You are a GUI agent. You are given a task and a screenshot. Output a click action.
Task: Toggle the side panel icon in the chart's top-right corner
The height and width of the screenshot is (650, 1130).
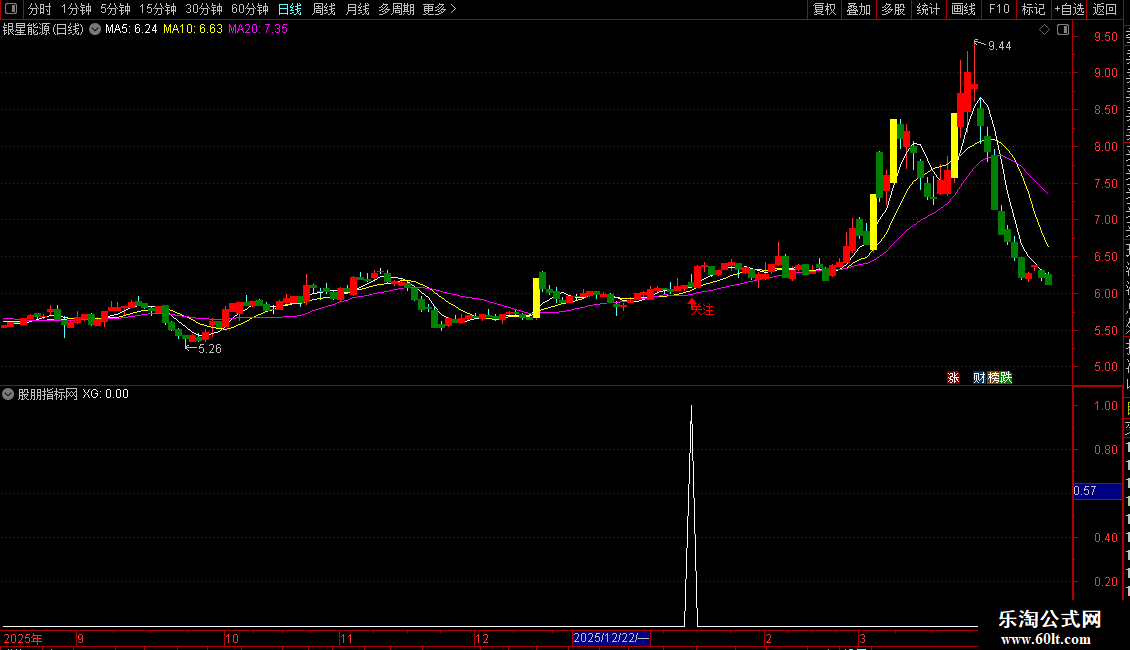1063,30
